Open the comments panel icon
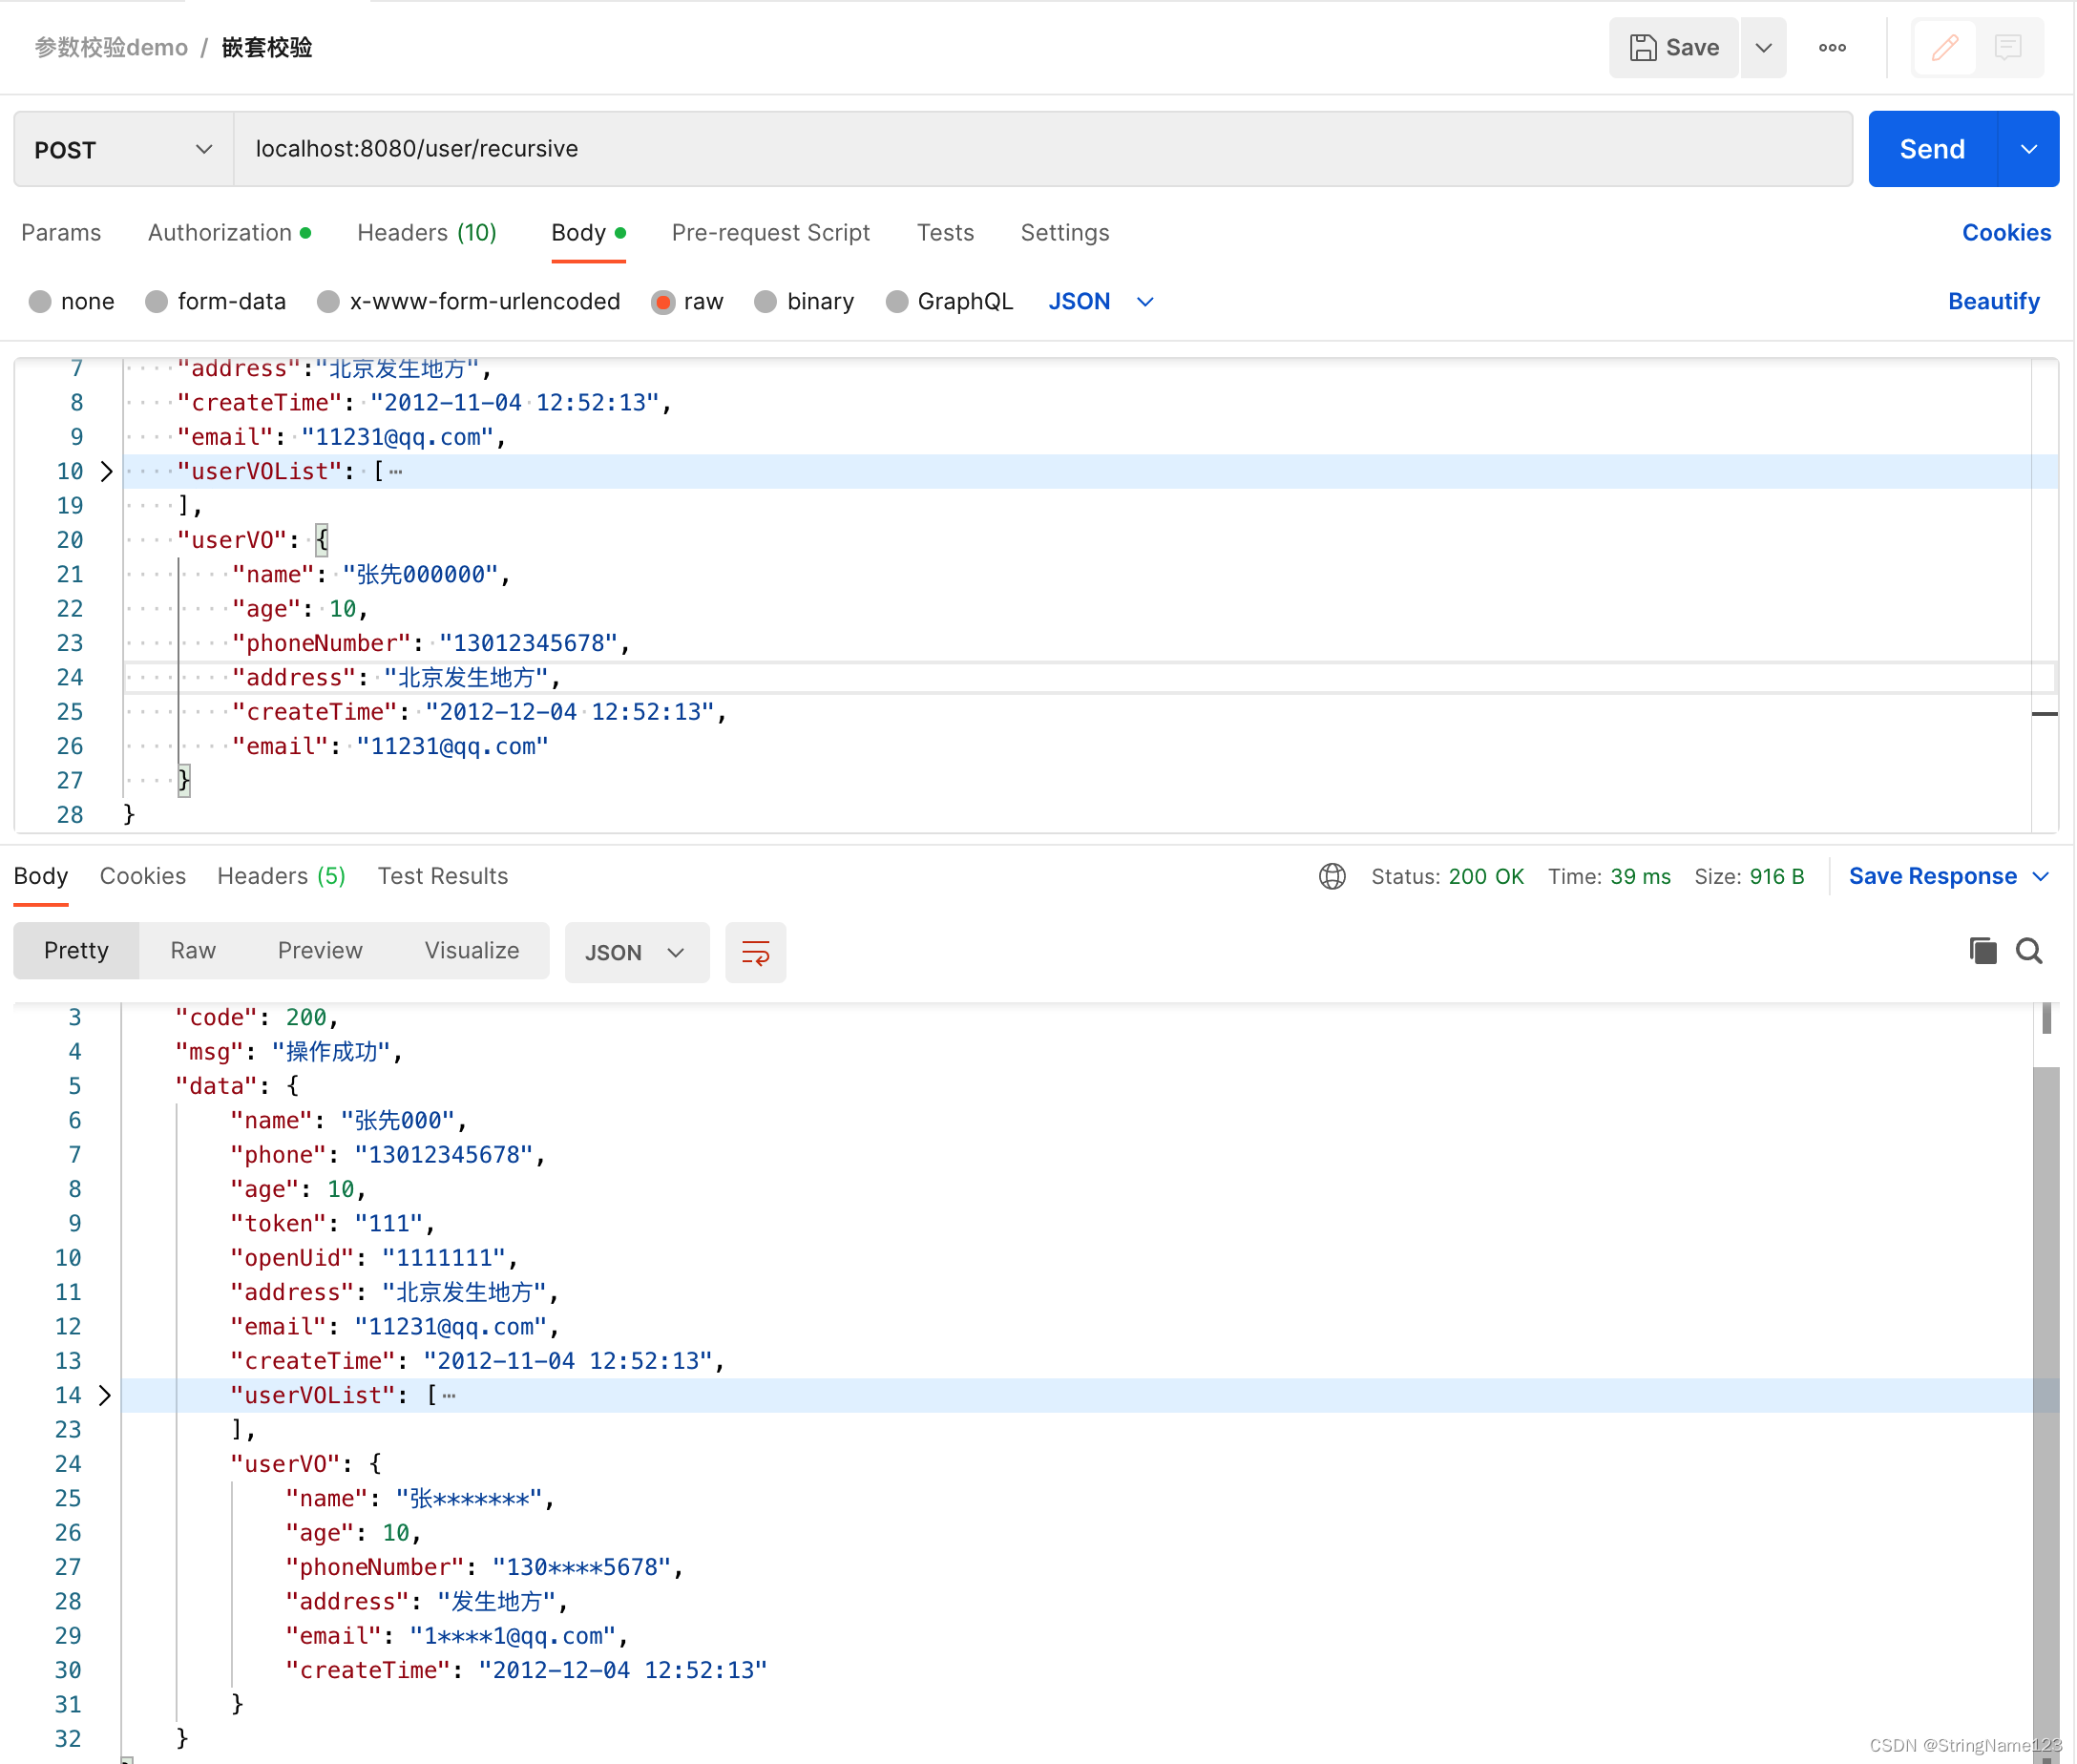 (x=2009, y=47)
